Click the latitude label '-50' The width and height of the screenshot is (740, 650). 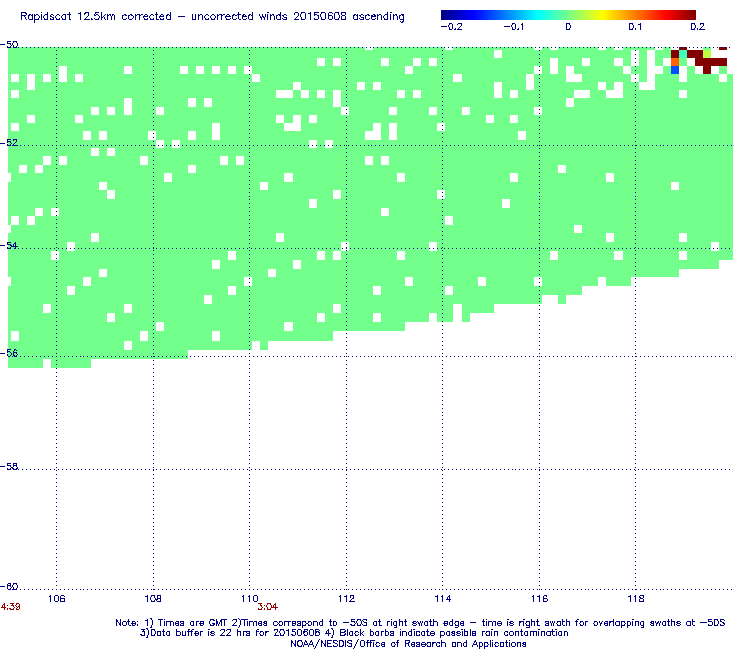click(x=9, y=45)
